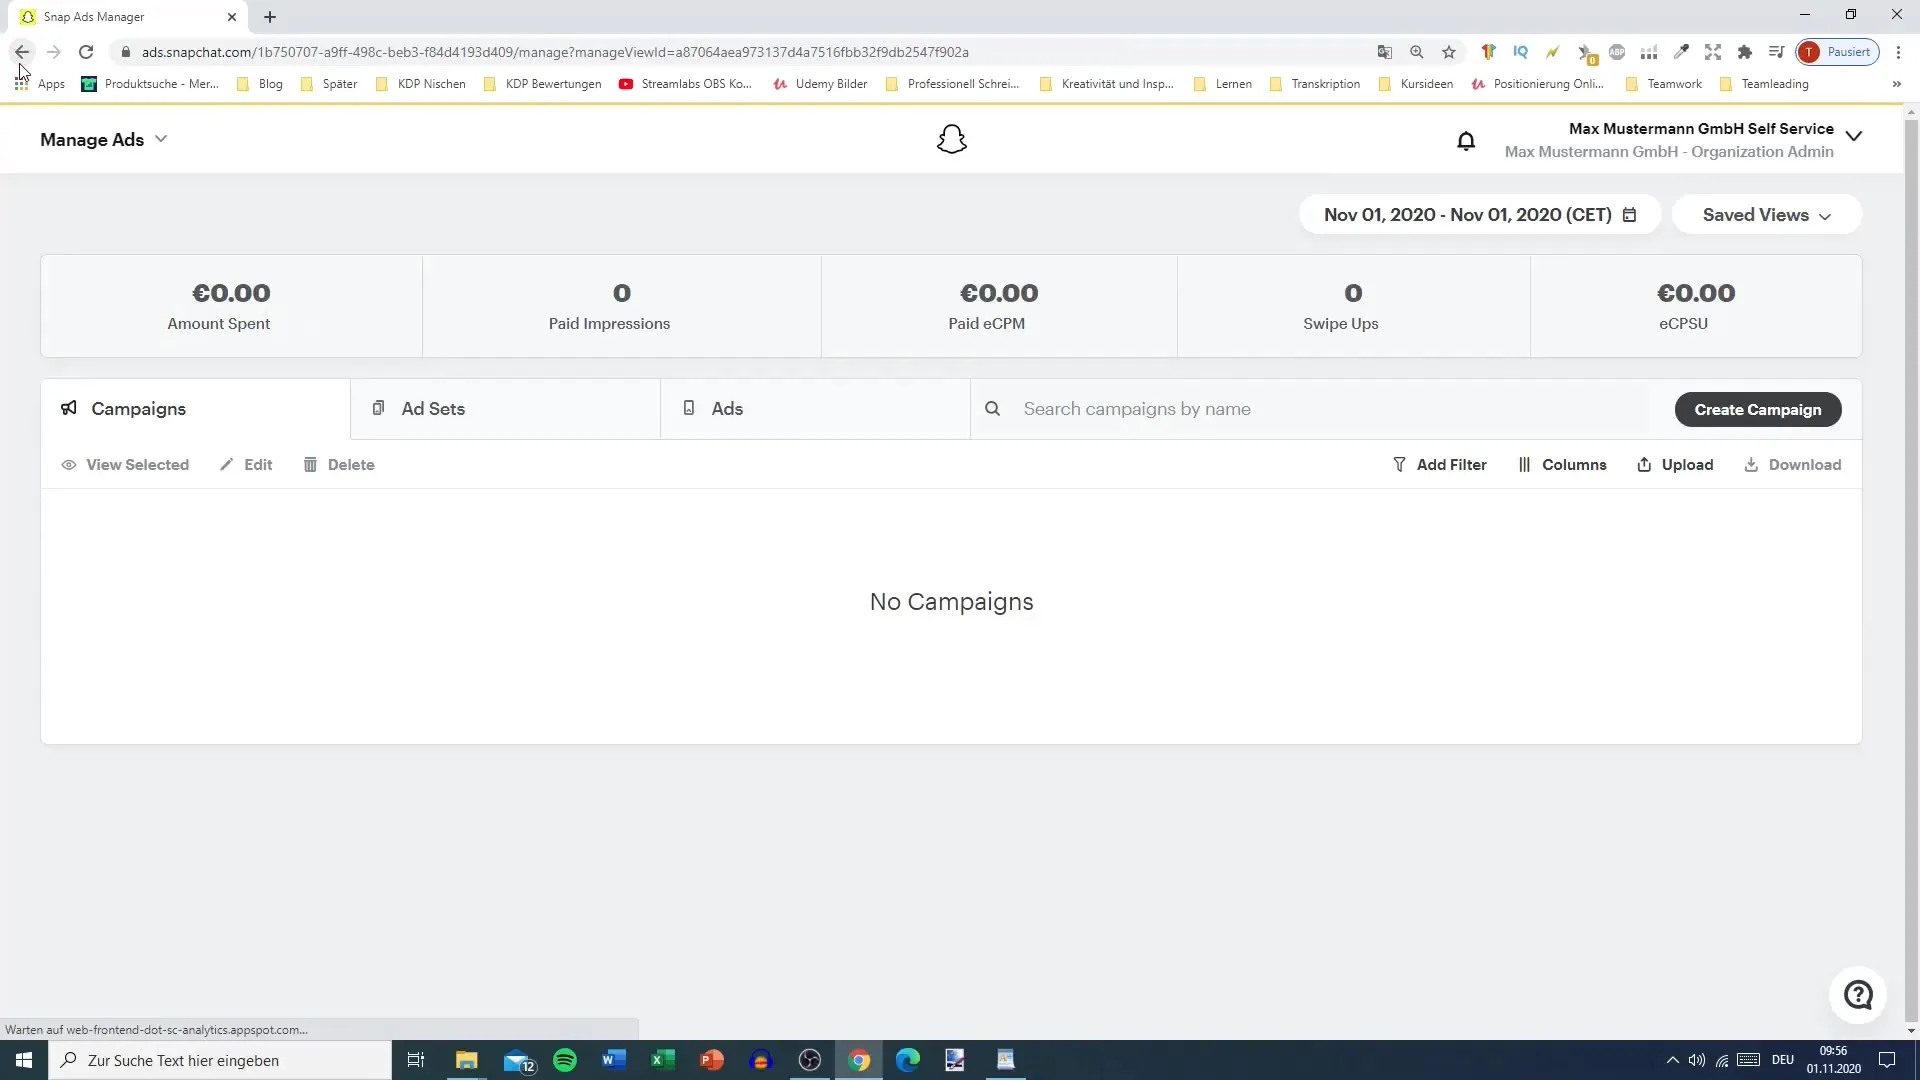Open Task View in taskbar
Image resolution: width=1920 pixels, height=1080 pixels.
click(416, 1060)
